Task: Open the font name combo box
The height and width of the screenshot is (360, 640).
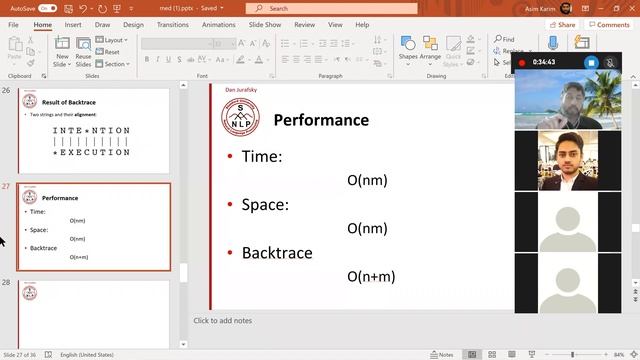Action: (x=177, y=43)
